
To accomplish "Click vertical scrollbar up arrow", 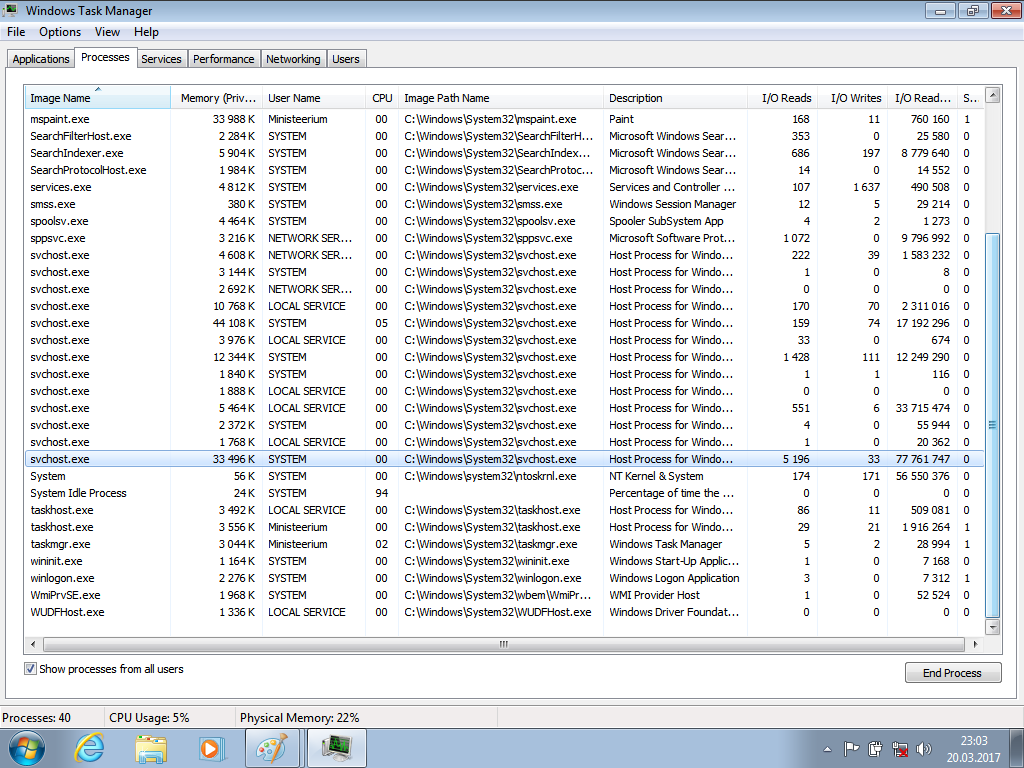I will (993, 95).
